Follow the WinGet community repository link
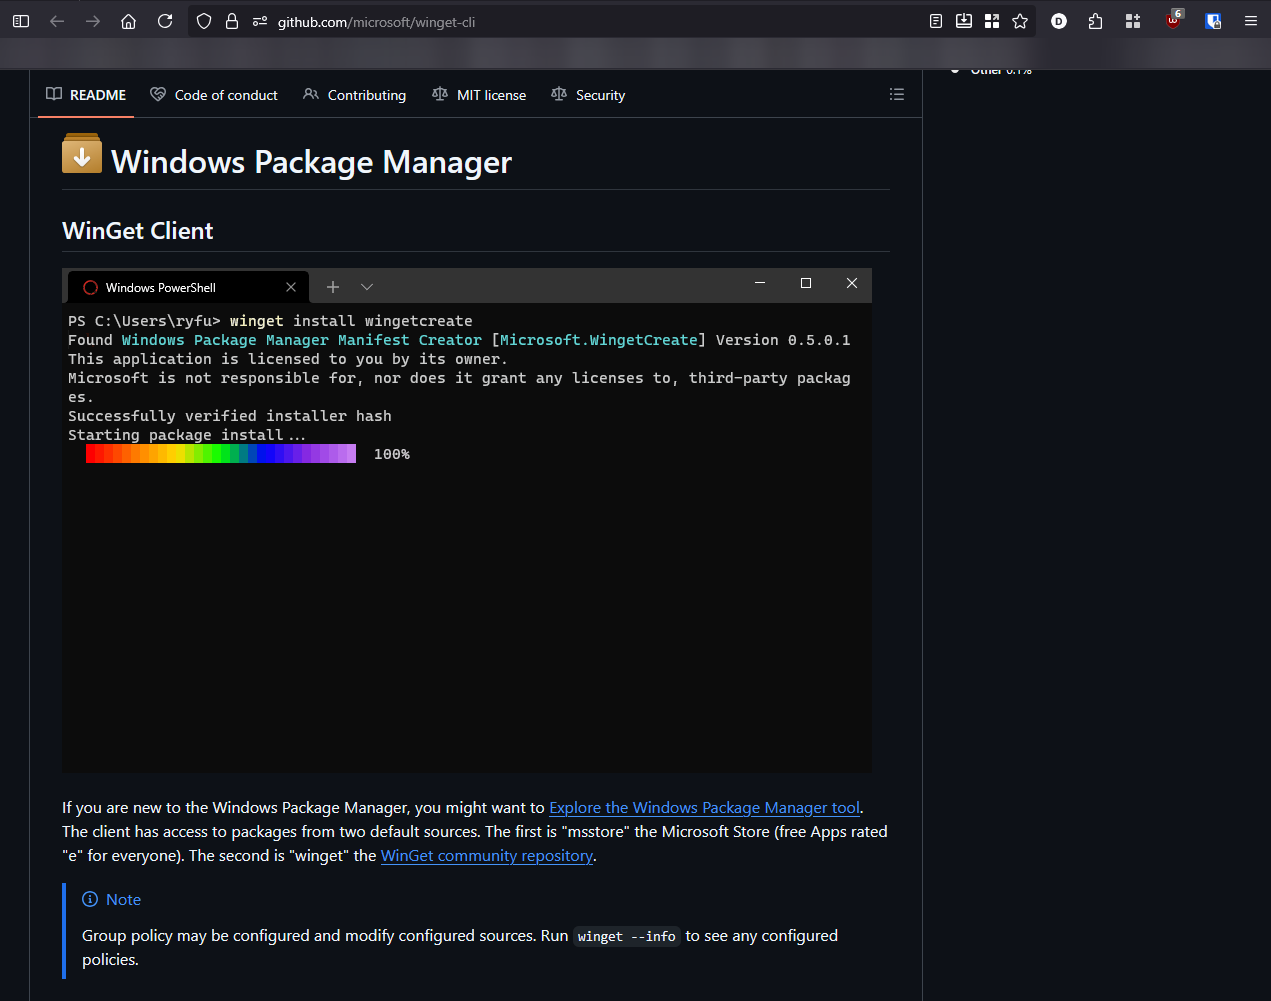Image resolution: width=1271 pixels, height=1001 pixels. [487, 856]
